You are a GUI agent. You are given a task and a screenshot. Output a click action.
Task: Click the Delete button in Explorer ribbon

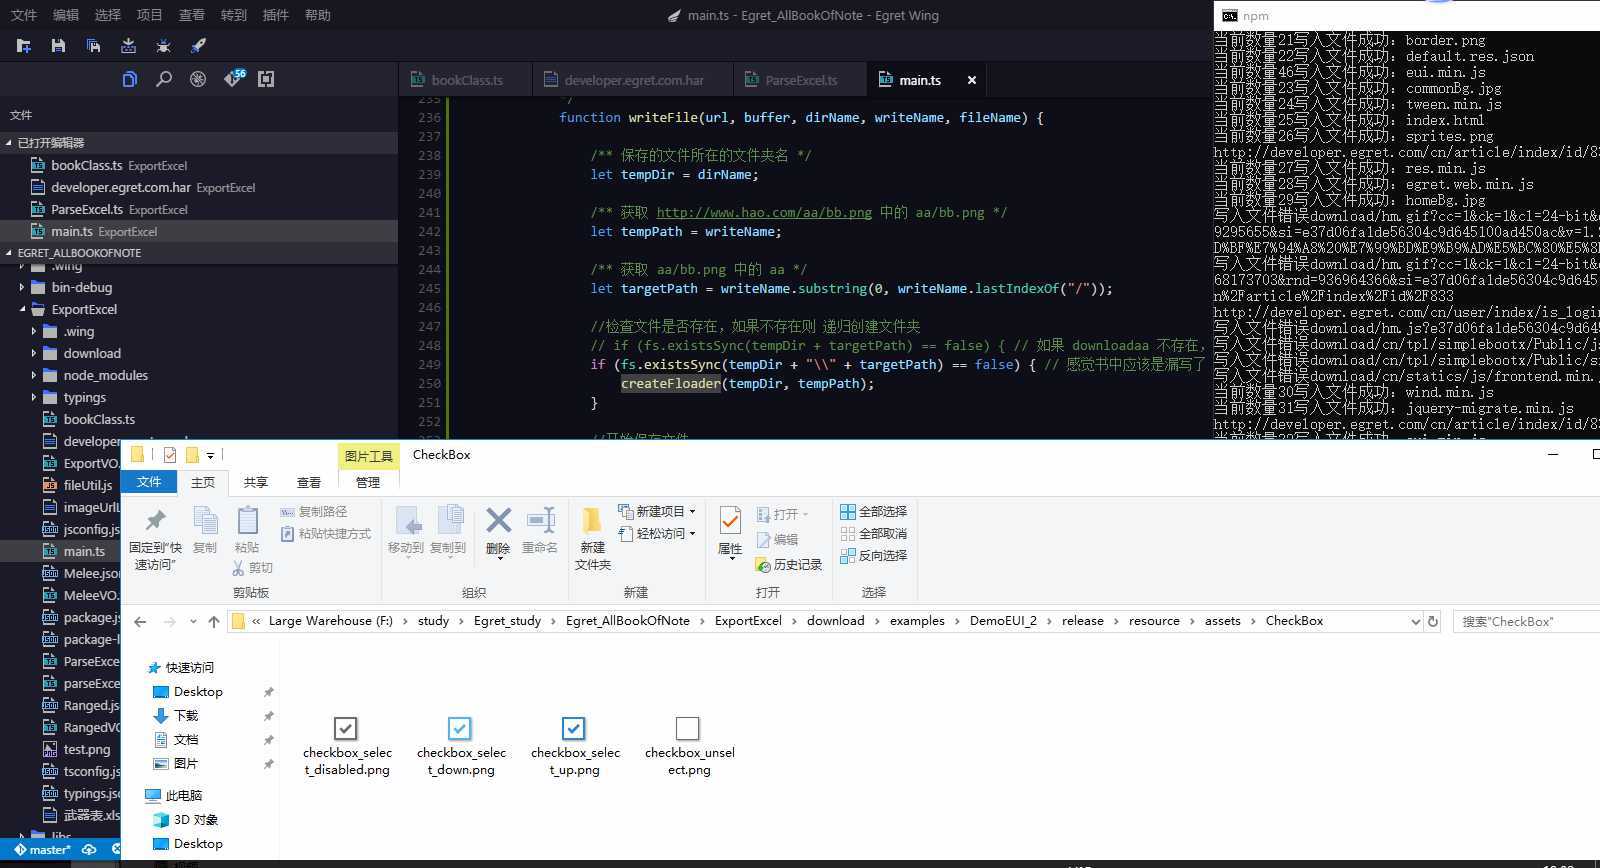(498, 531)
